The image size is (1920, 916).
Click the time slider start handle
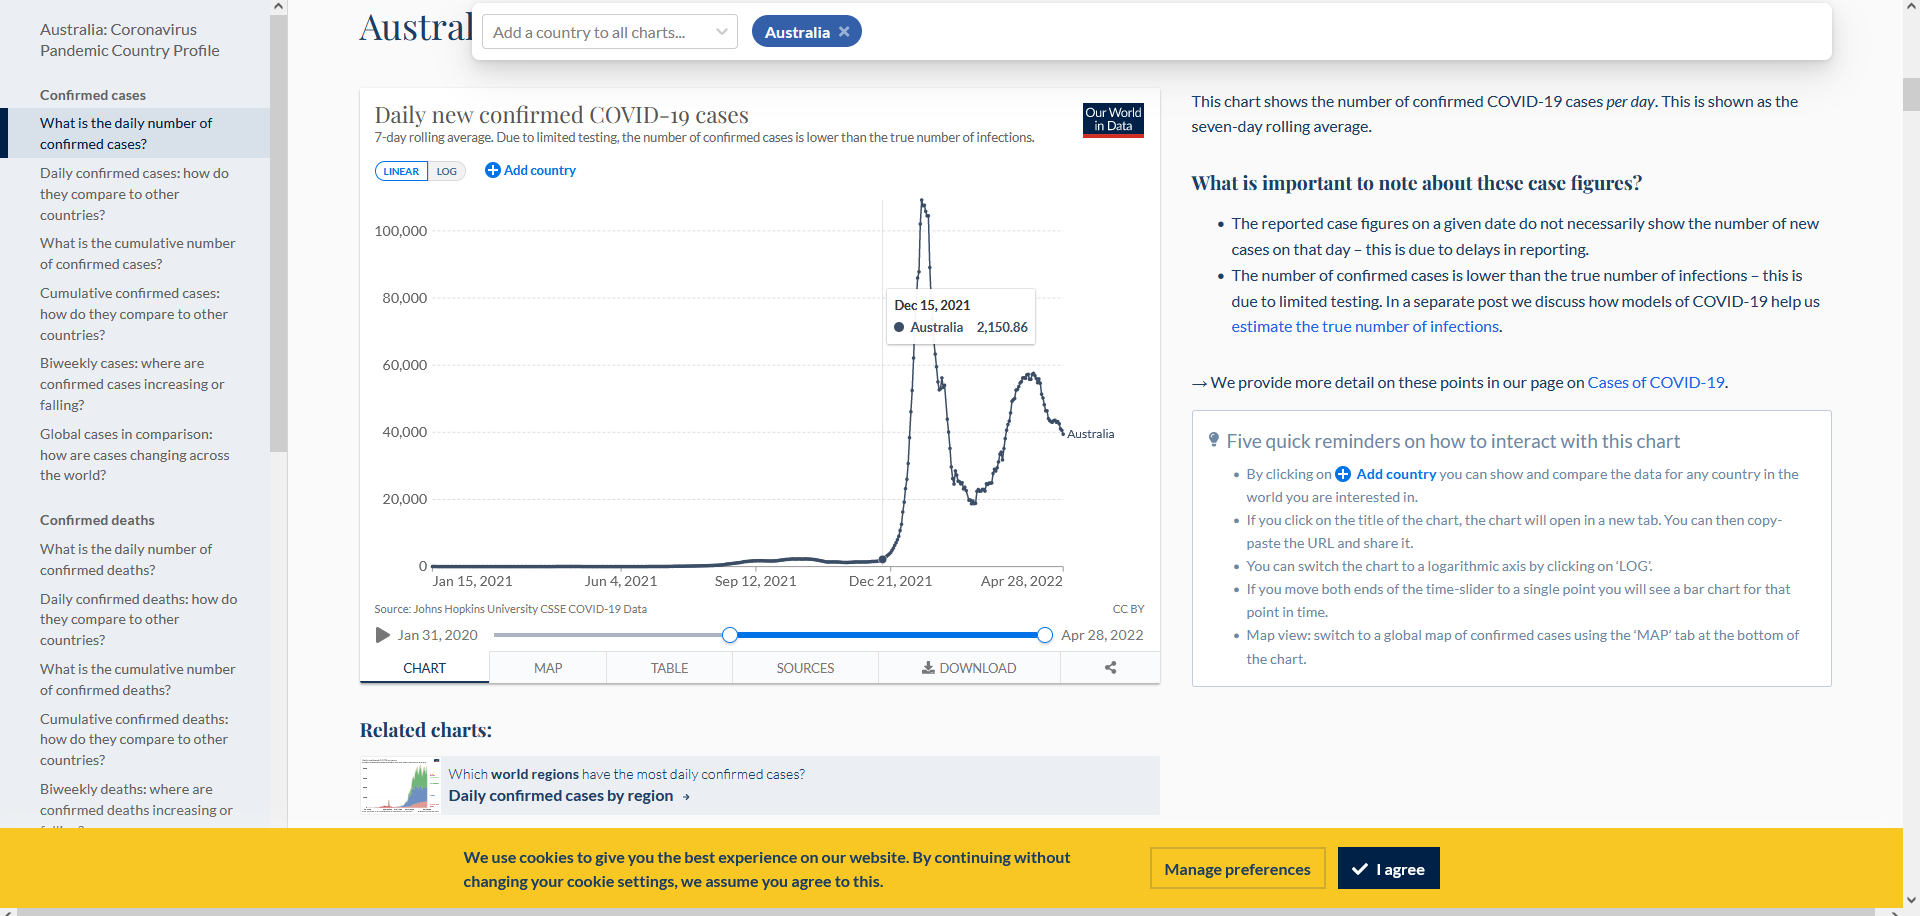[x=730, y=635]
